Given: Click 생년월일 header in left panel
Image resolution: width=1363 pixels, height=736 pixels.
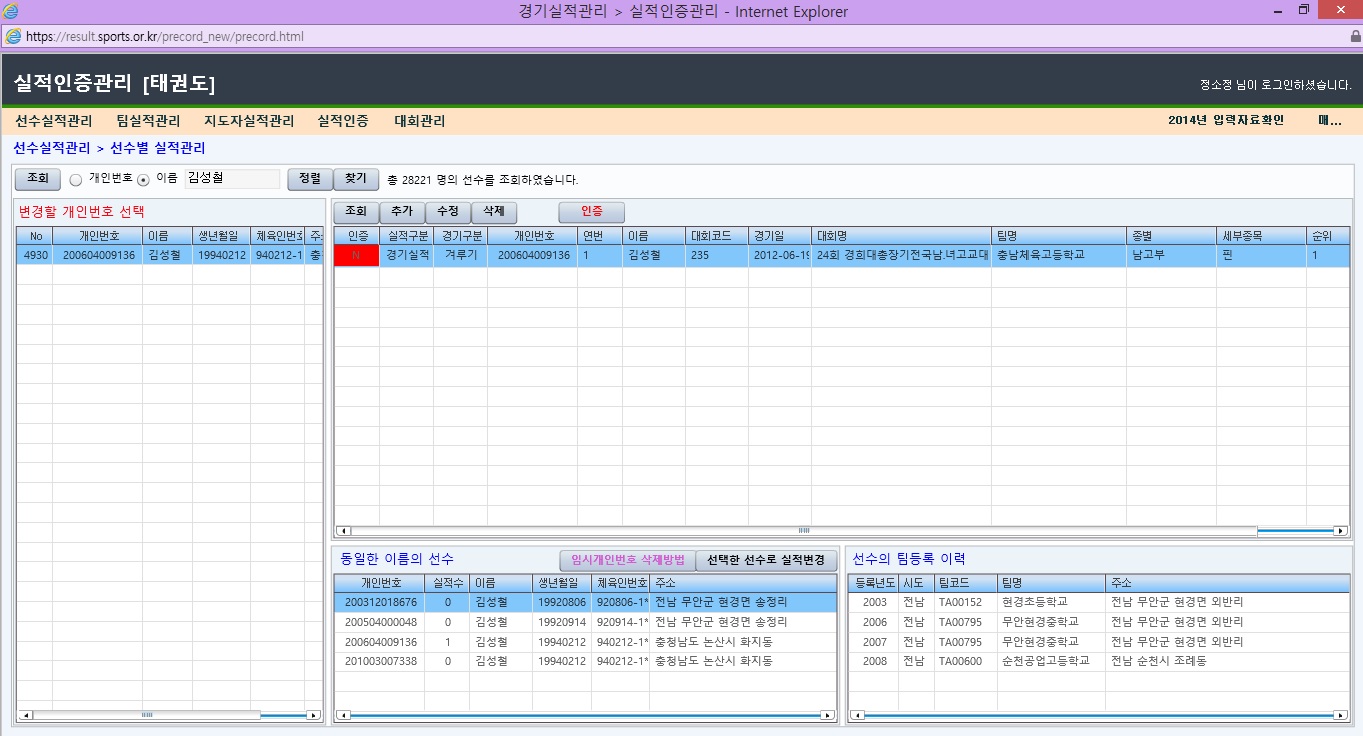Looking at the screenshot, I should [221, 236].
